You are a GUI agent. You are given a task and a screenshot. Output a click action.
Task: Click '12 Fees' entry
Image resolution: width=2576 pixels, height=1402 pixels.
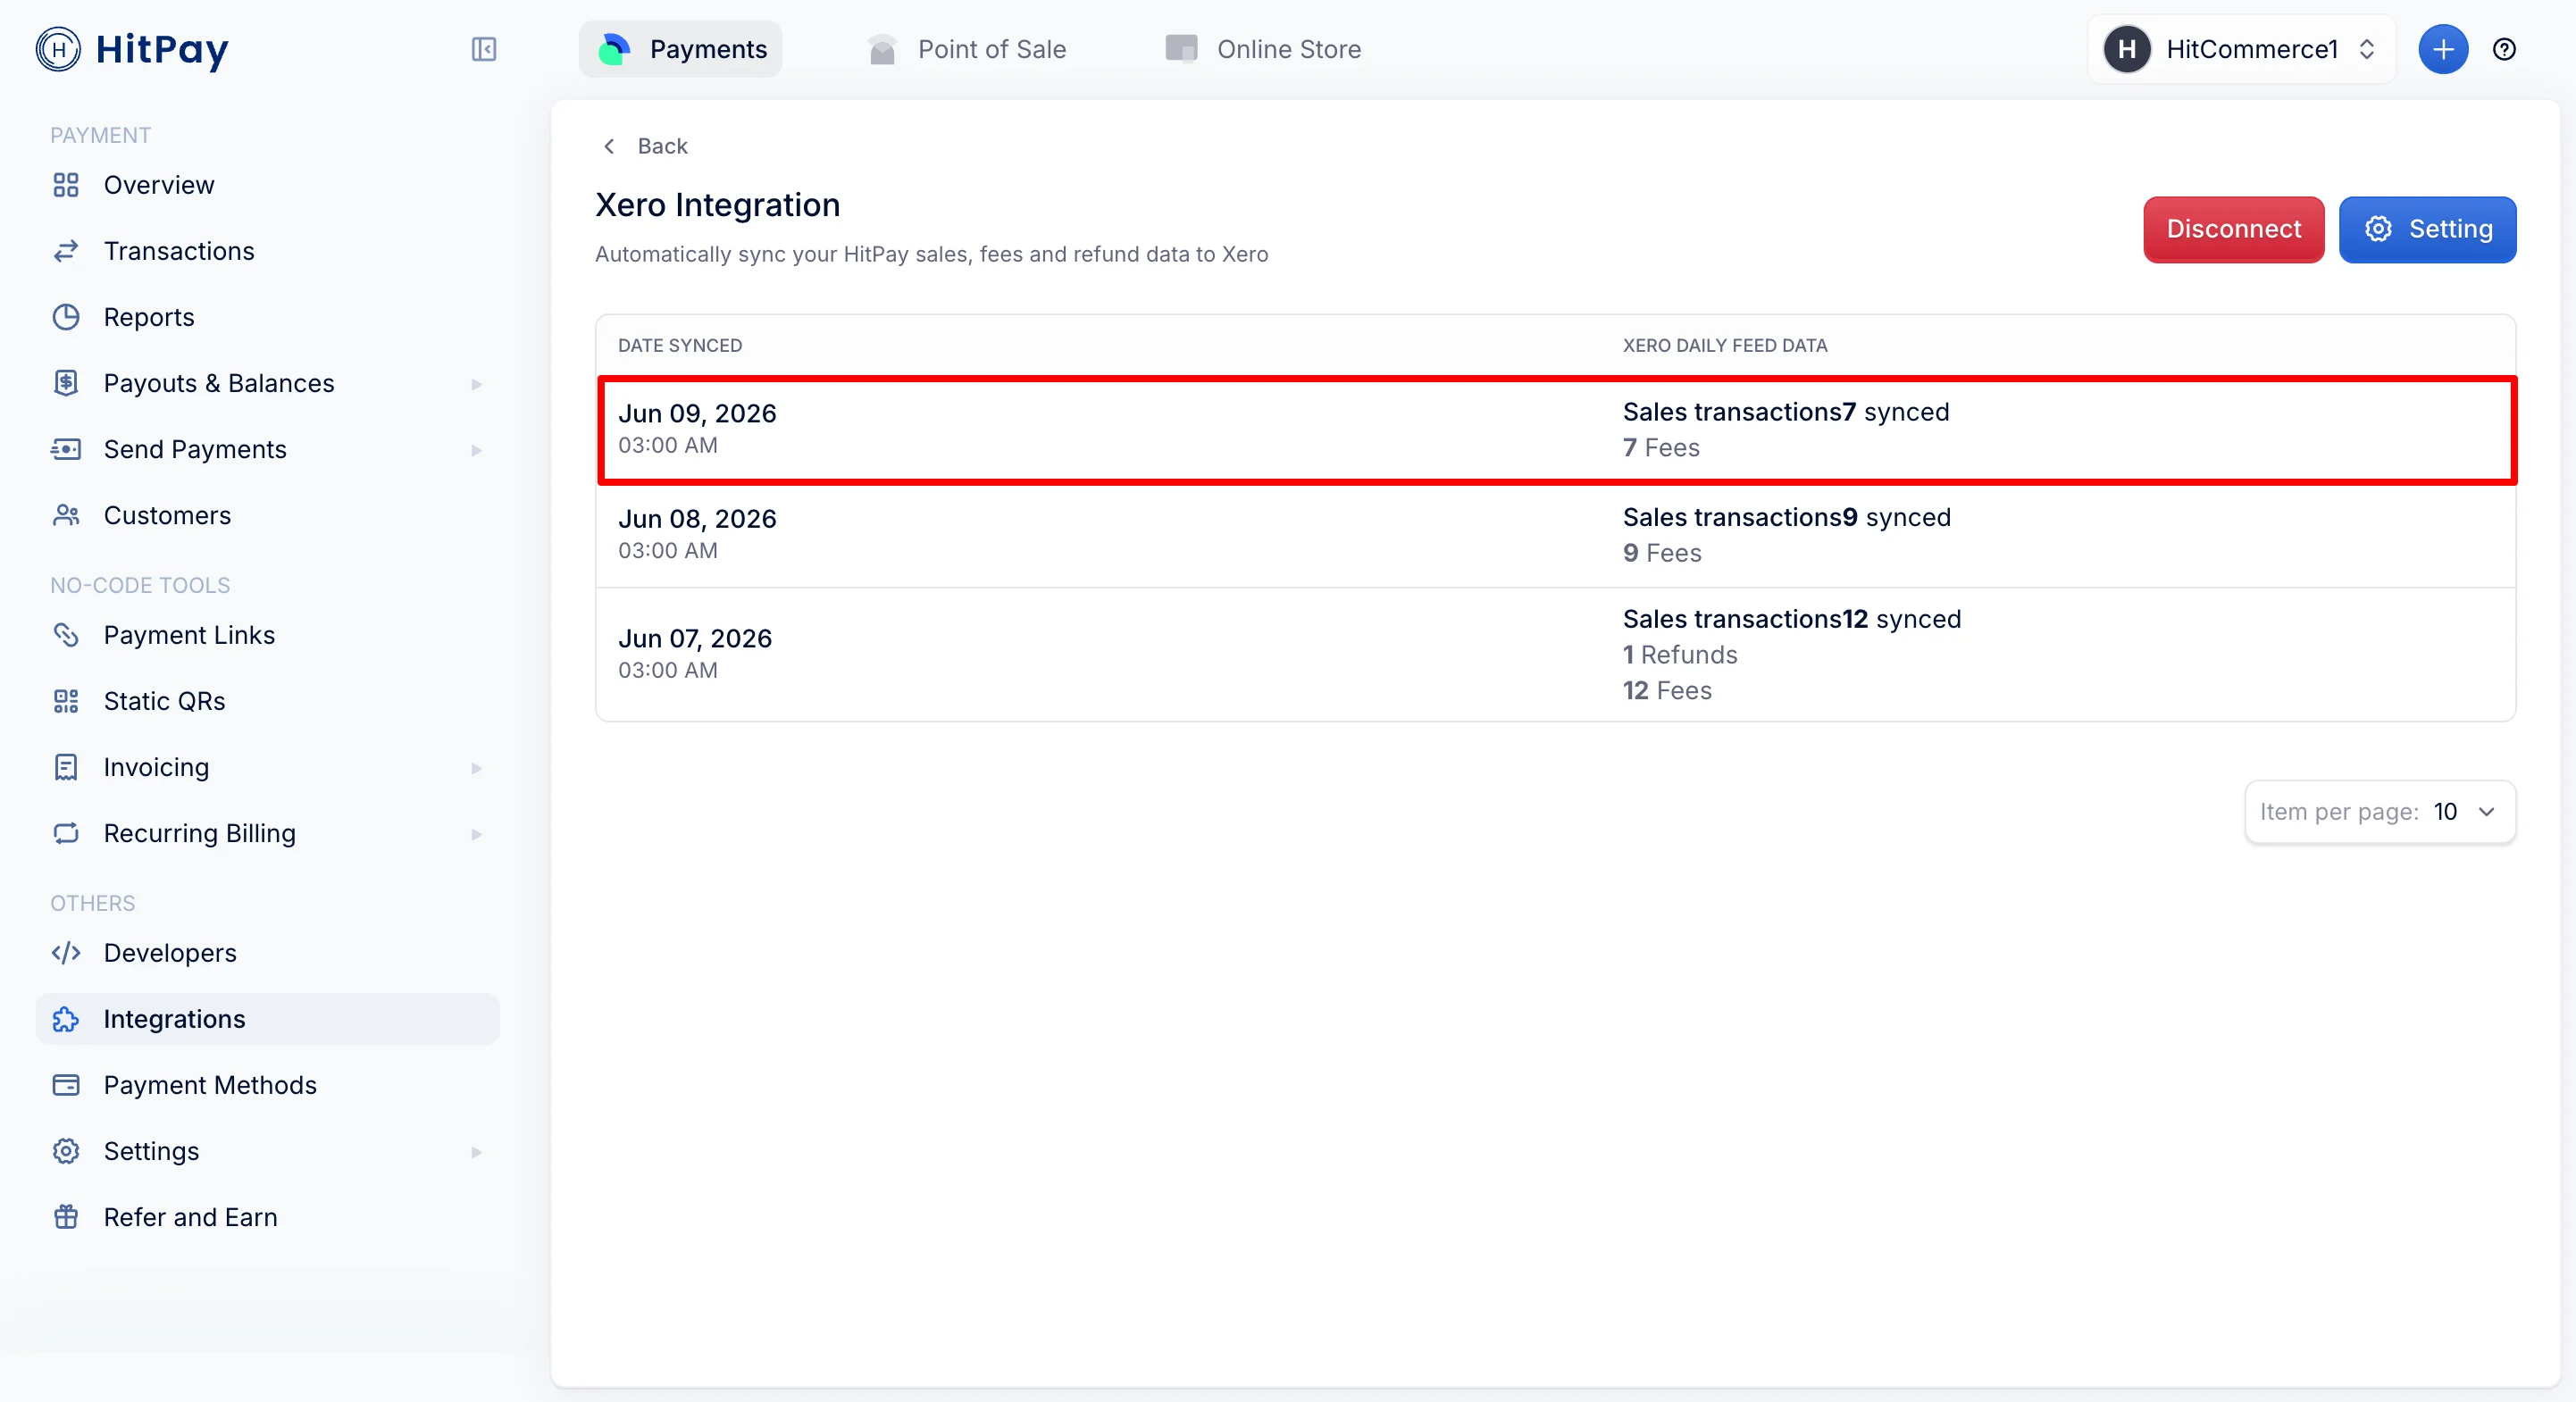1666,691
